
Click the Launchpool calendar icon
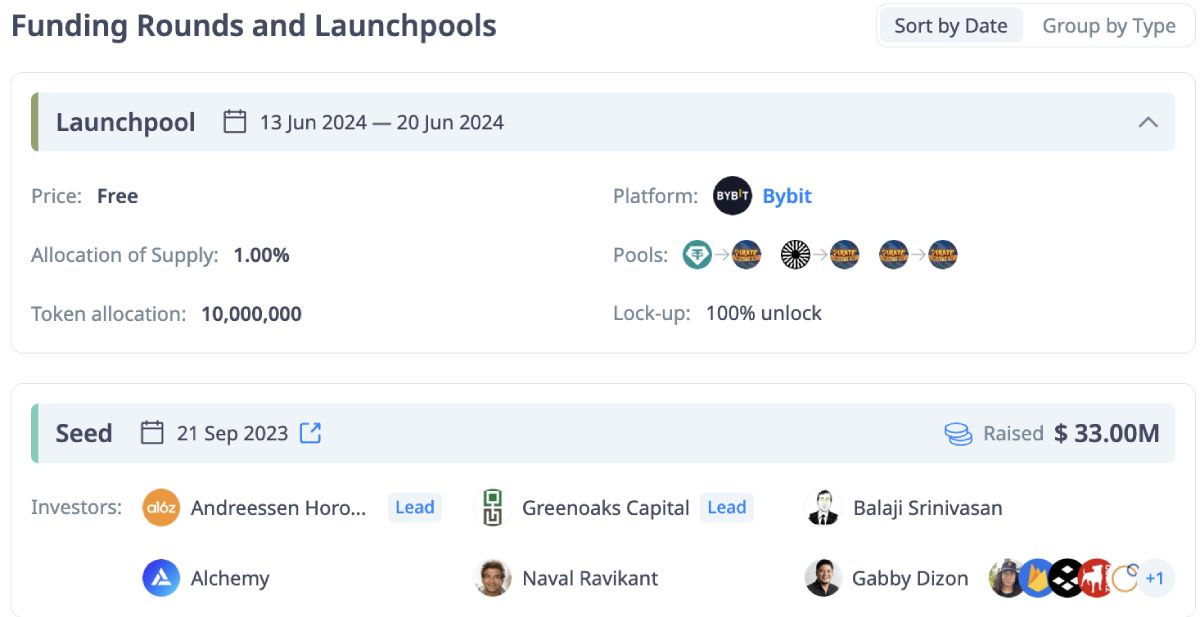(234, 122)
